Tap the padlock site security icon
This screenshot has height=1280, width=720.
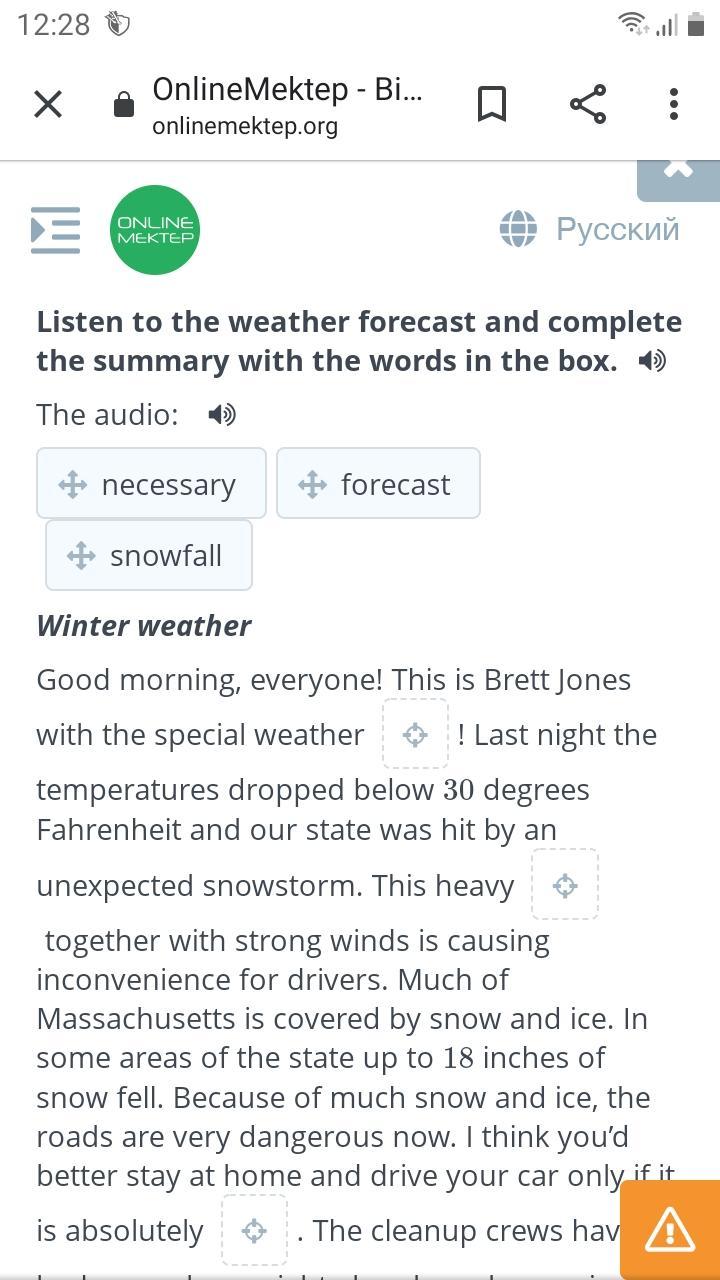(x=124, y=105)
